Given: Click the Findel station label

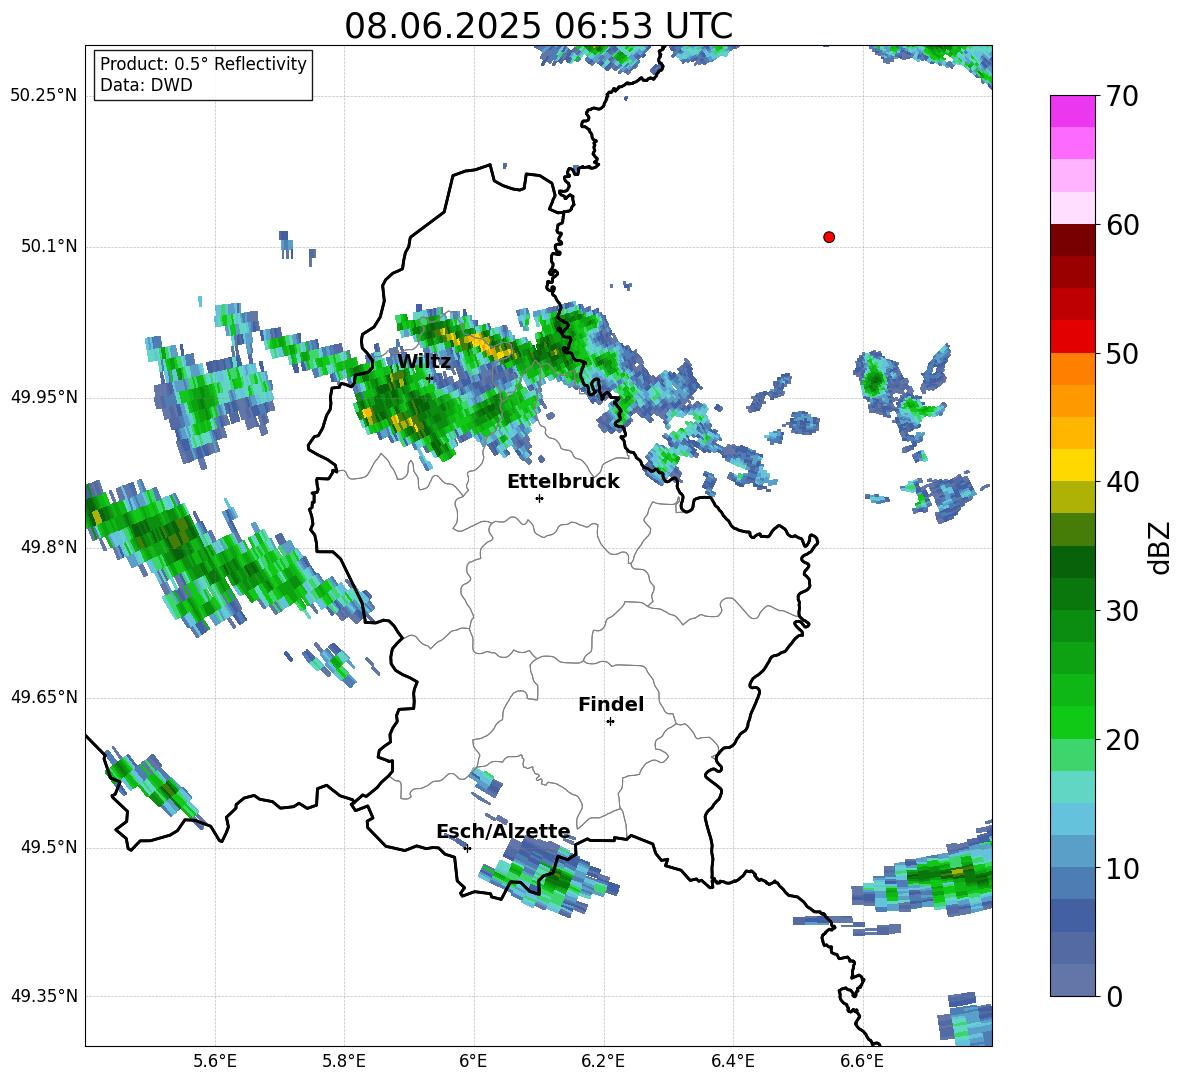Looking at the screenshot, I should [x=611, y=704].
